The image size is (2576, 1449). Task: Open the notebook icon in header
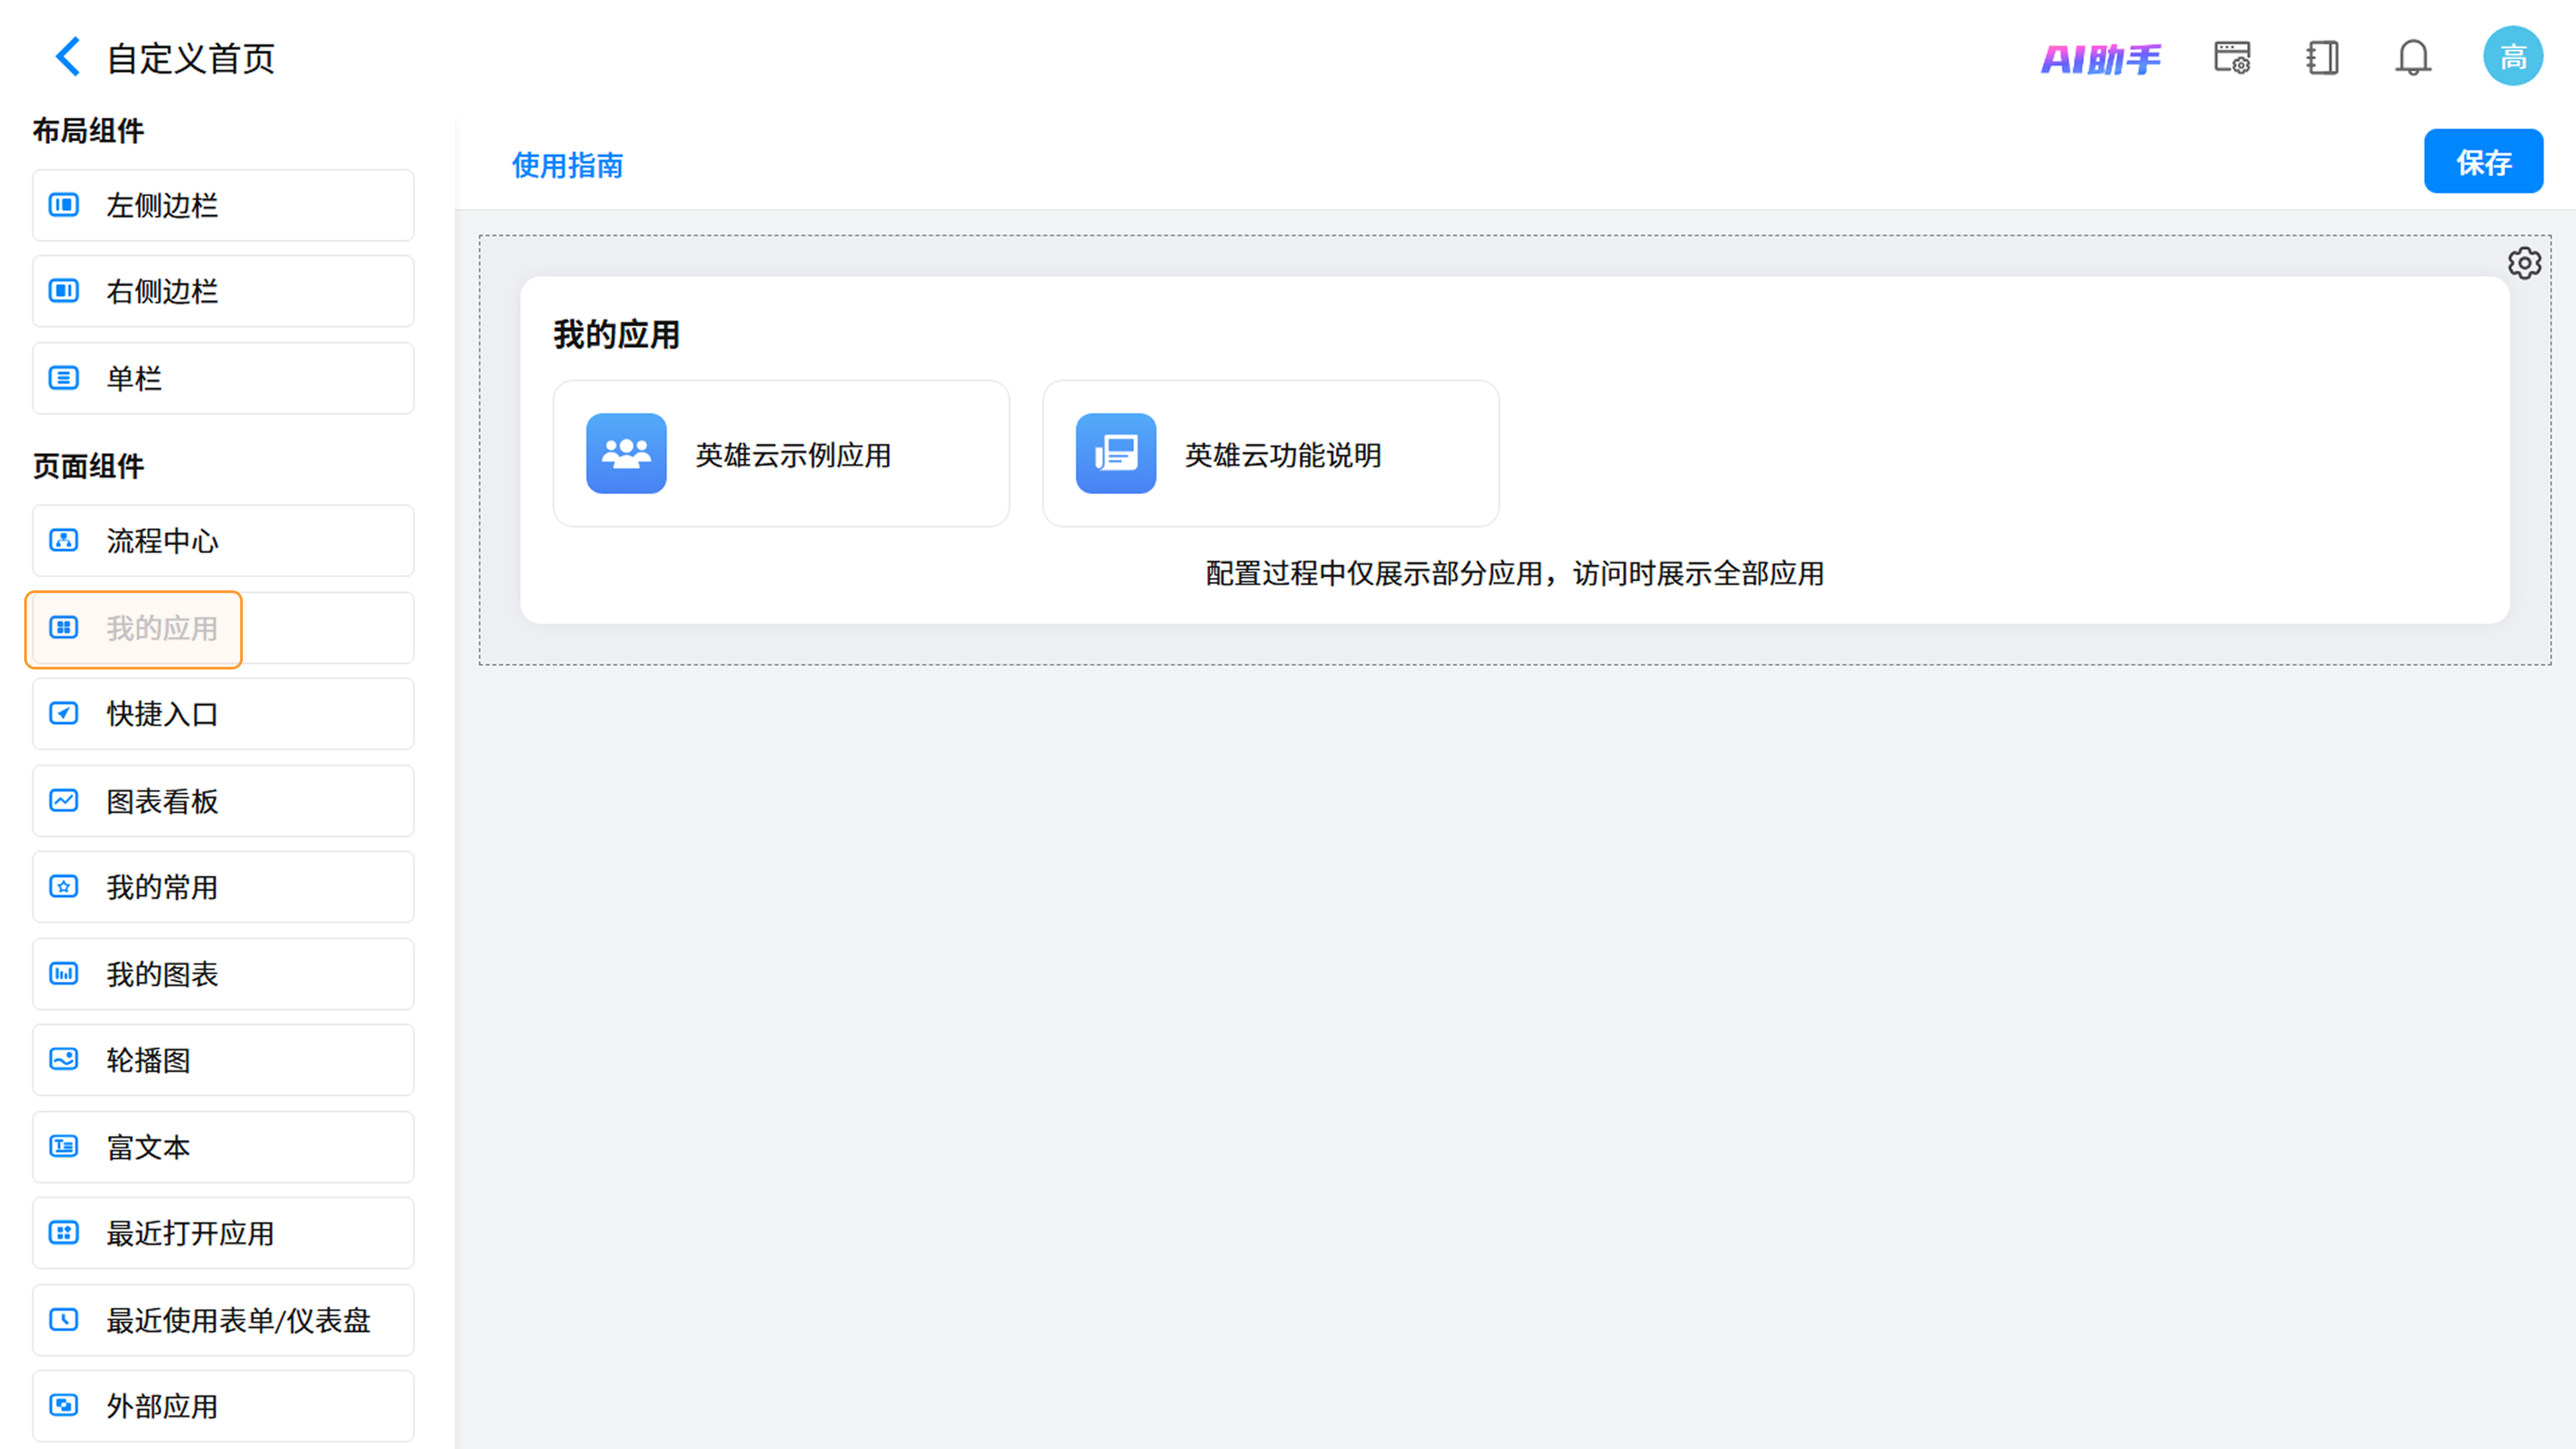coord(2322,58)
